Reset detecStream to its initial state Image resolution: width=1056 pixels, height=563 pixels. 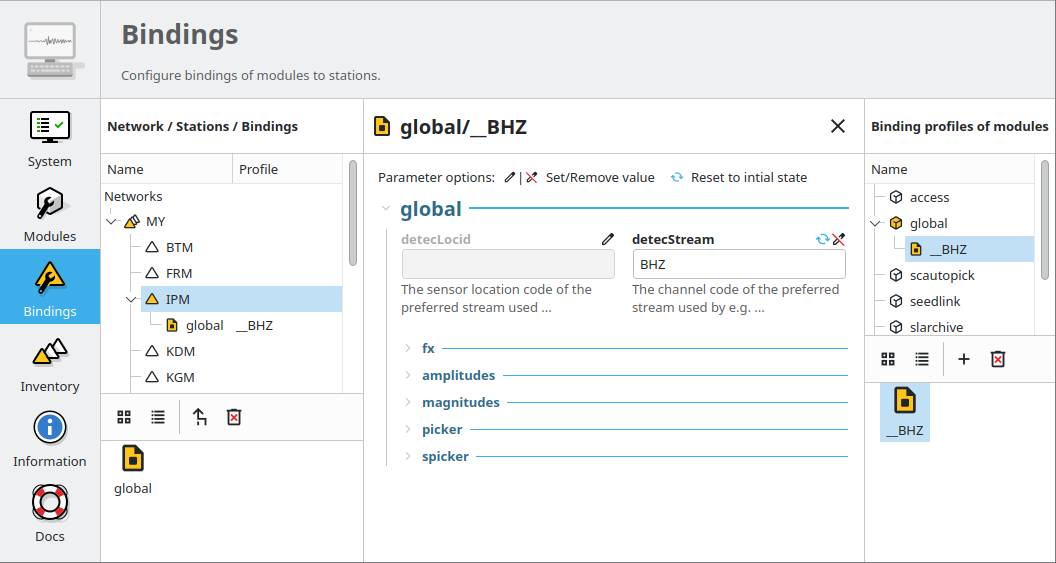[x=822, y=240]
